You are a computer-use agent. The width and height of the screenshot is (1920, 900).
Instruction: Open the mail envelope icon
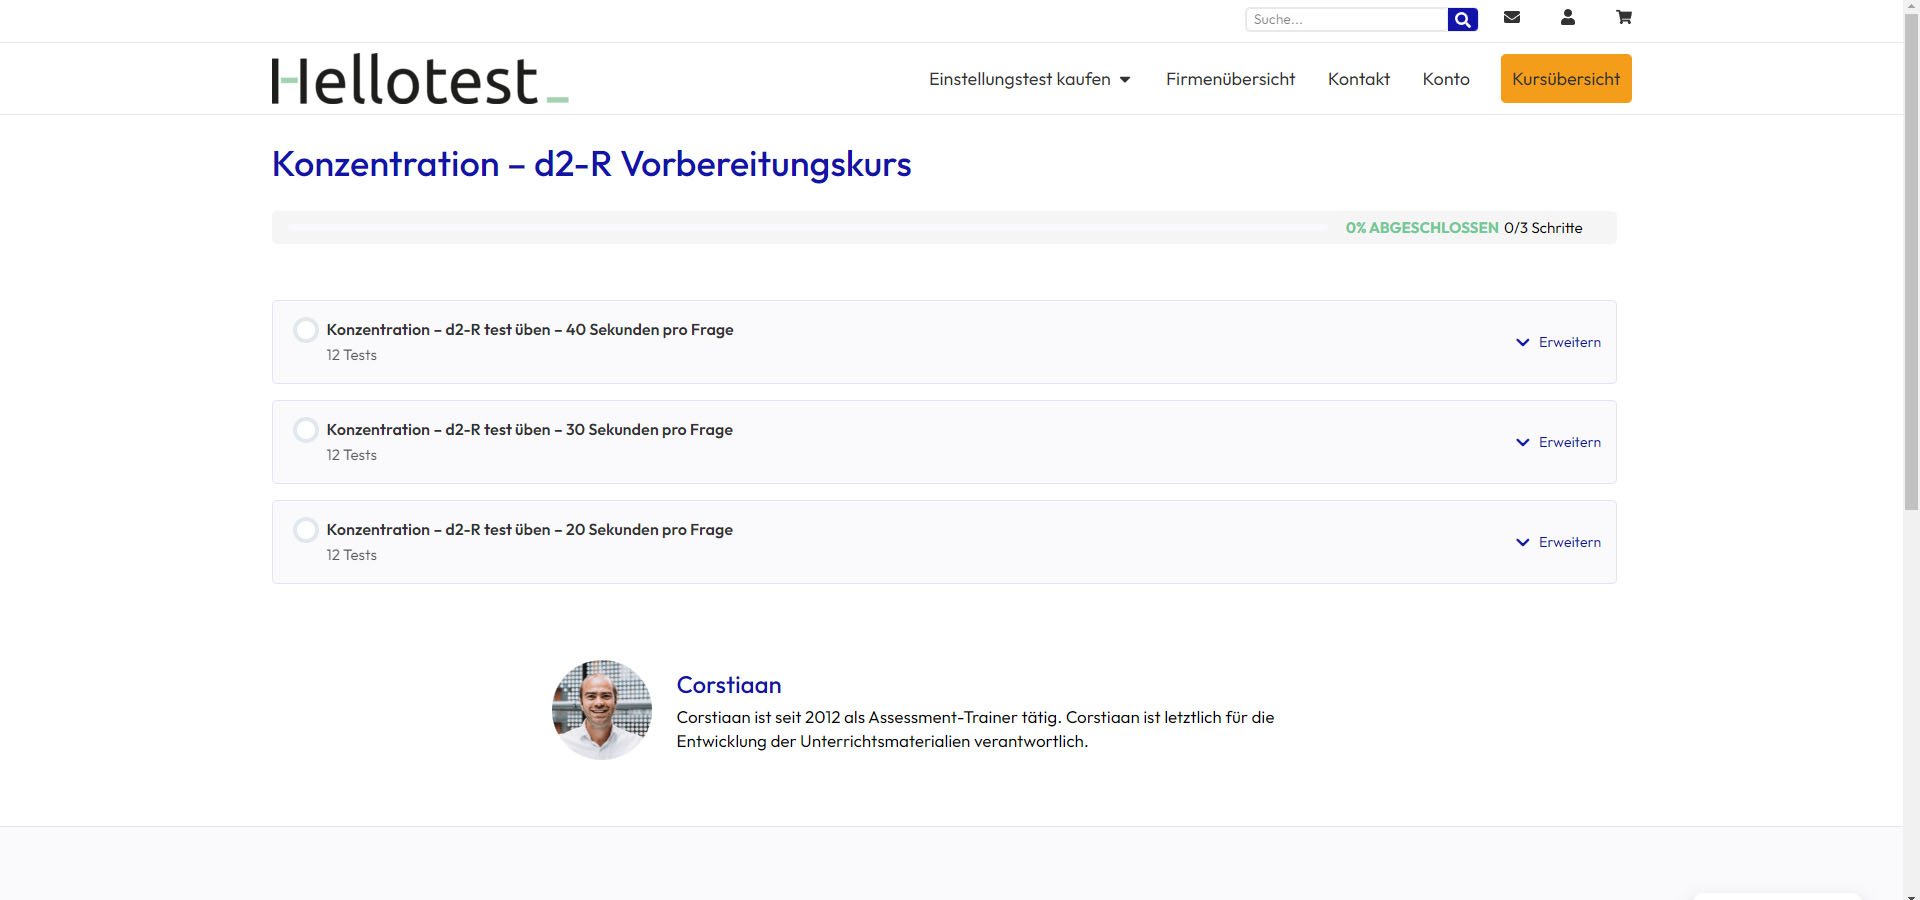pyautogui.click(x=1512, y=17)
